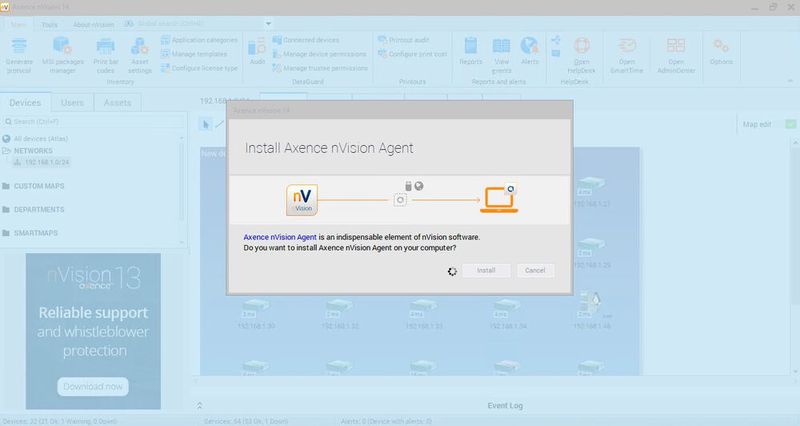The image size is (800, 426).
Task: Select the pointer tool on map toolbar
Action: pyautogui.click(x=206, y=124)
